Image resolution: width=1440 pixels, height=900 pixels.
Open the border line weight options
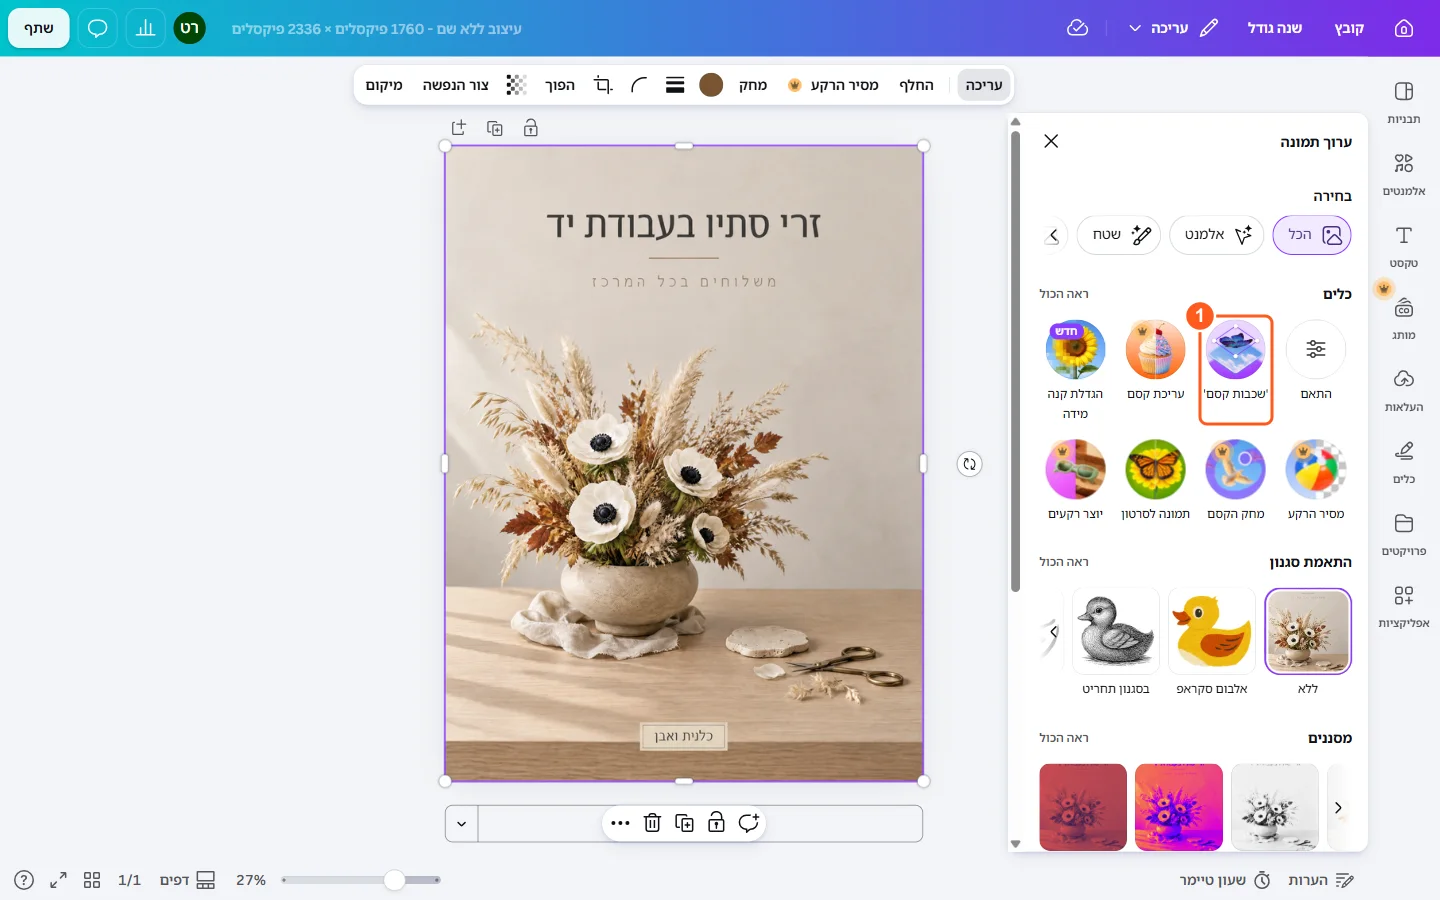pyautogui.click(x=675, y=85)
